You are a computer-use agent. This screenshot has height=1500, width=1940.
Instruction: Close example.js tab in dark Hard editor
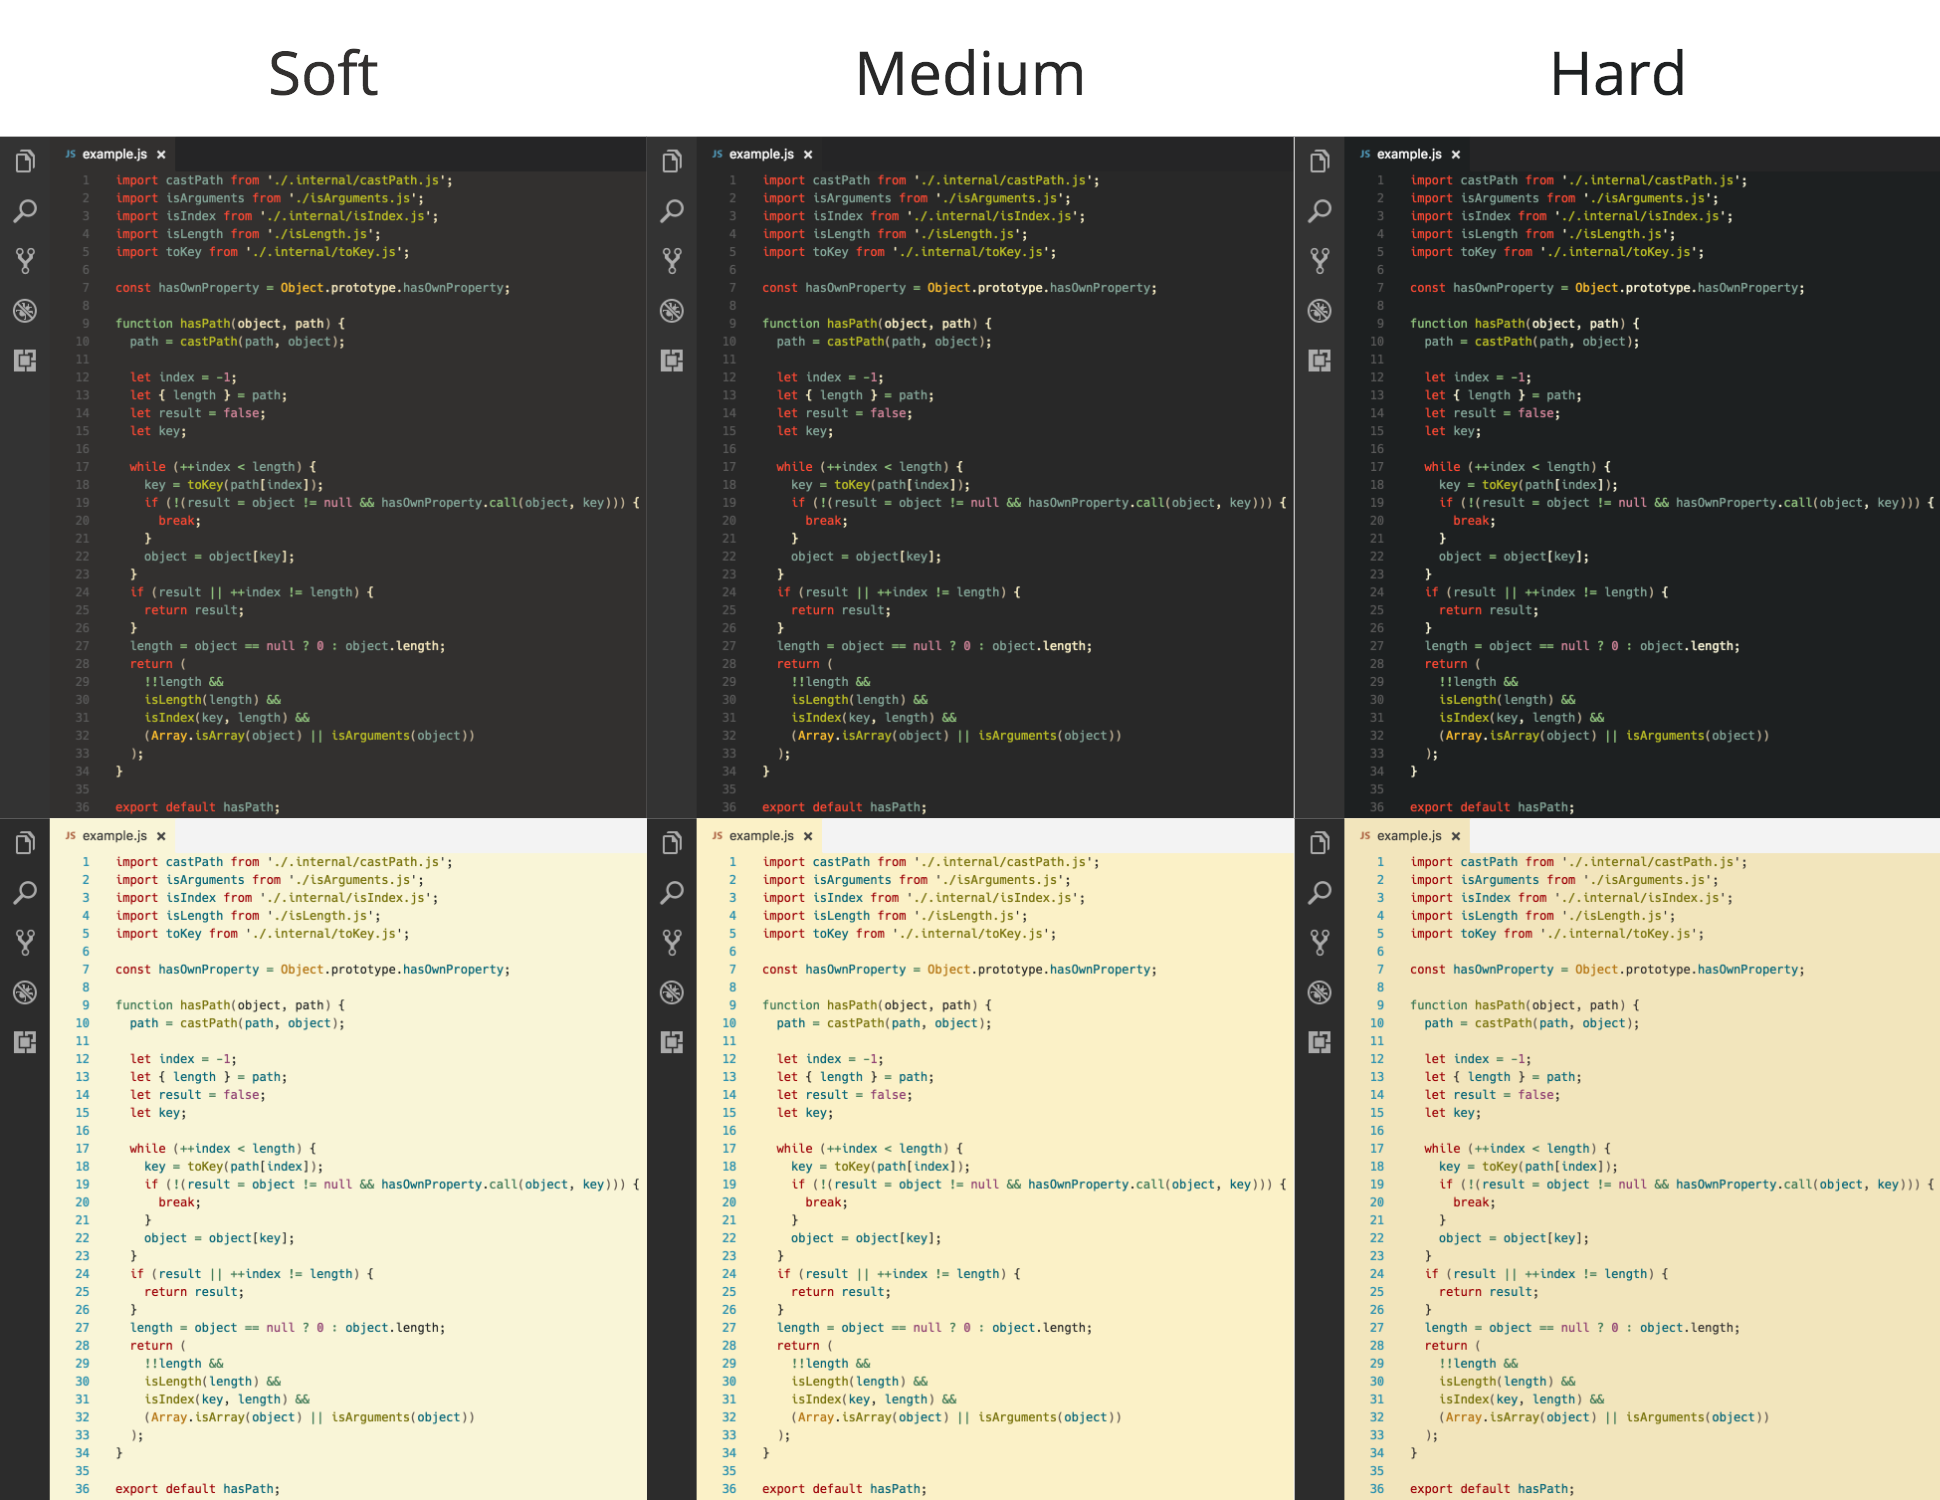[x=1456, y=155]
